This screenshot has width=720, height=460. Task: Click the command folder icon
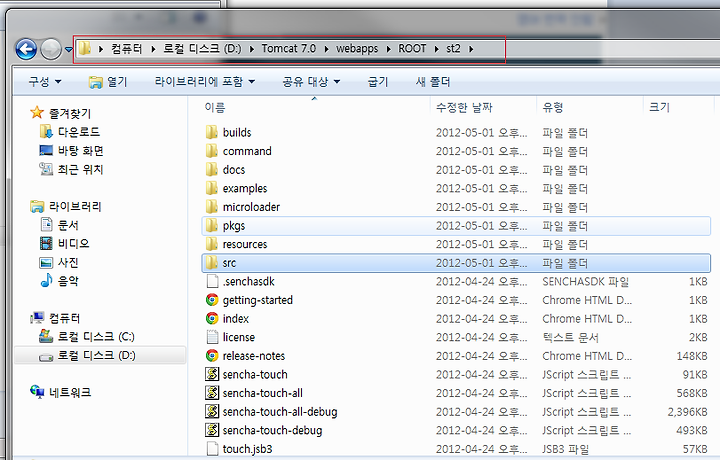pyautogui.click(x=211, y=151)
